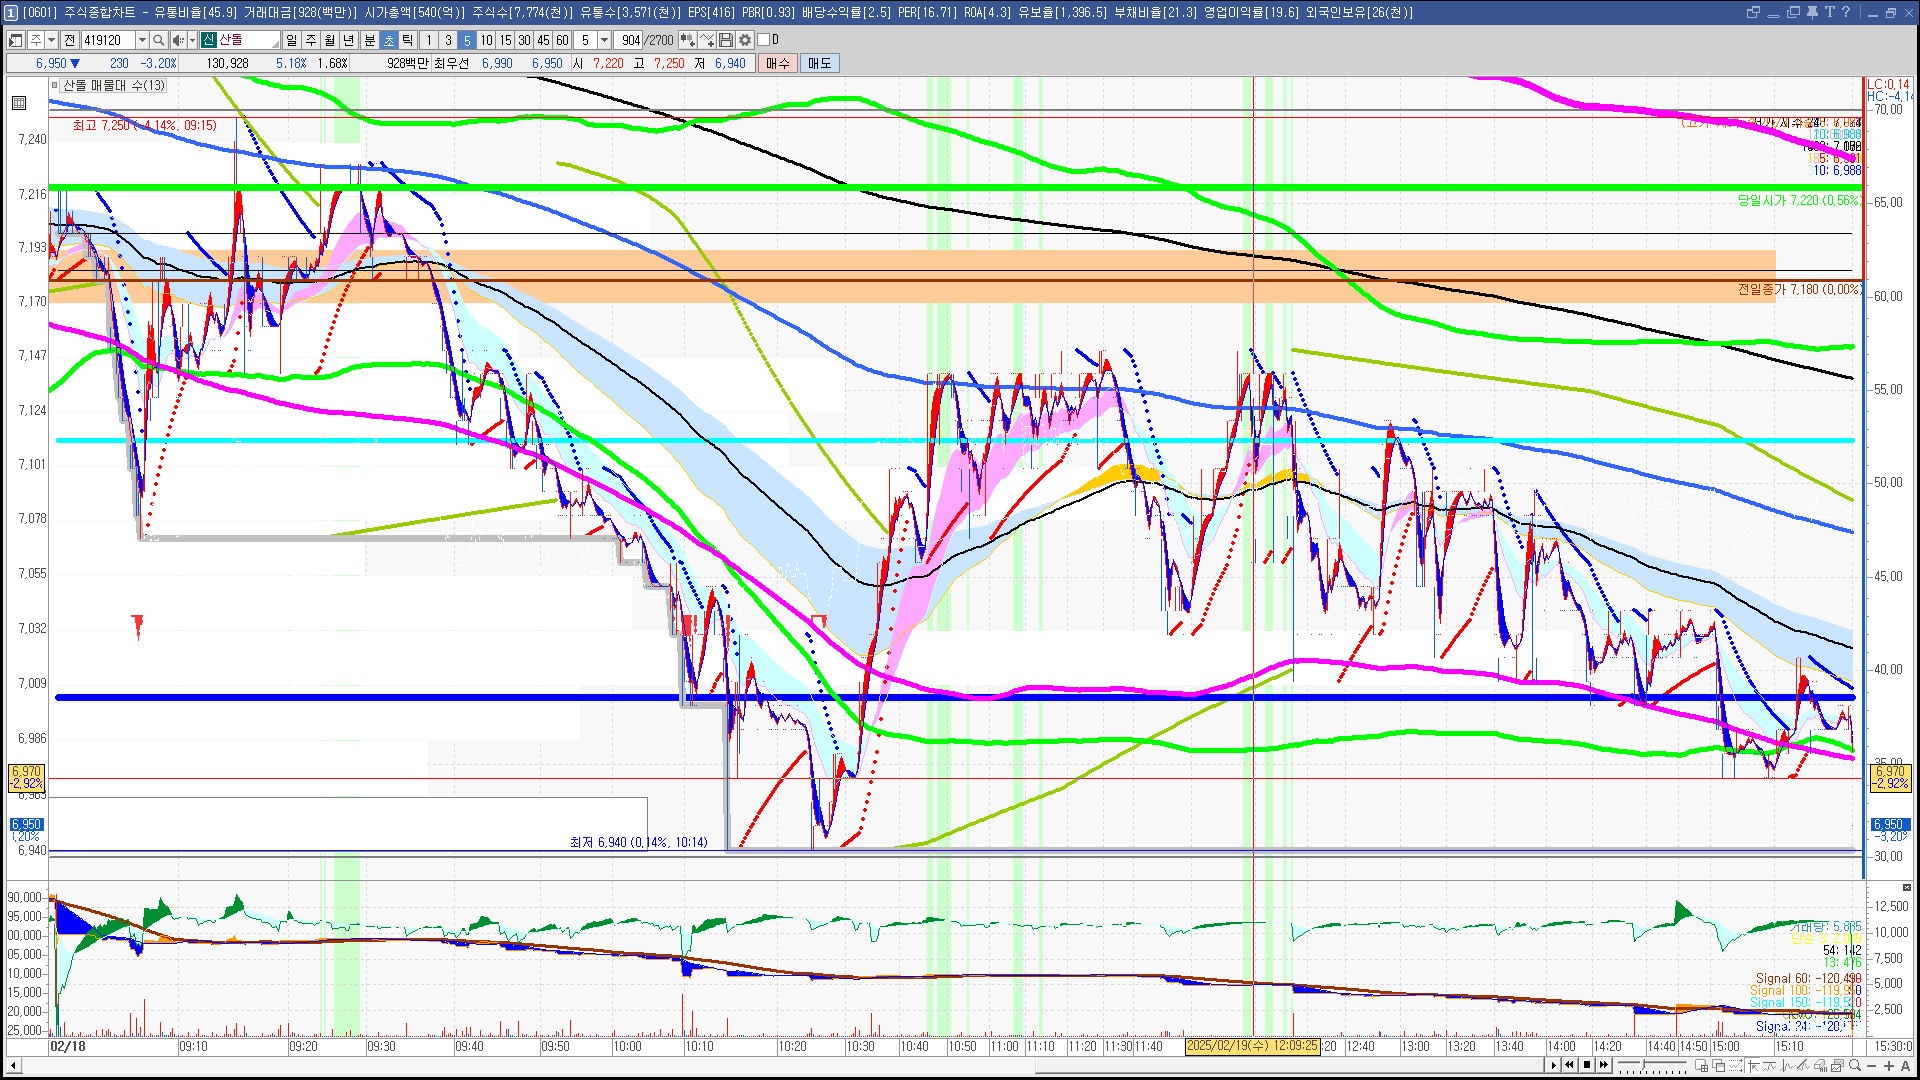Open the stock code 419120 dropdown arrow
Screen dimensions: 1920x1080
(142, 40)
